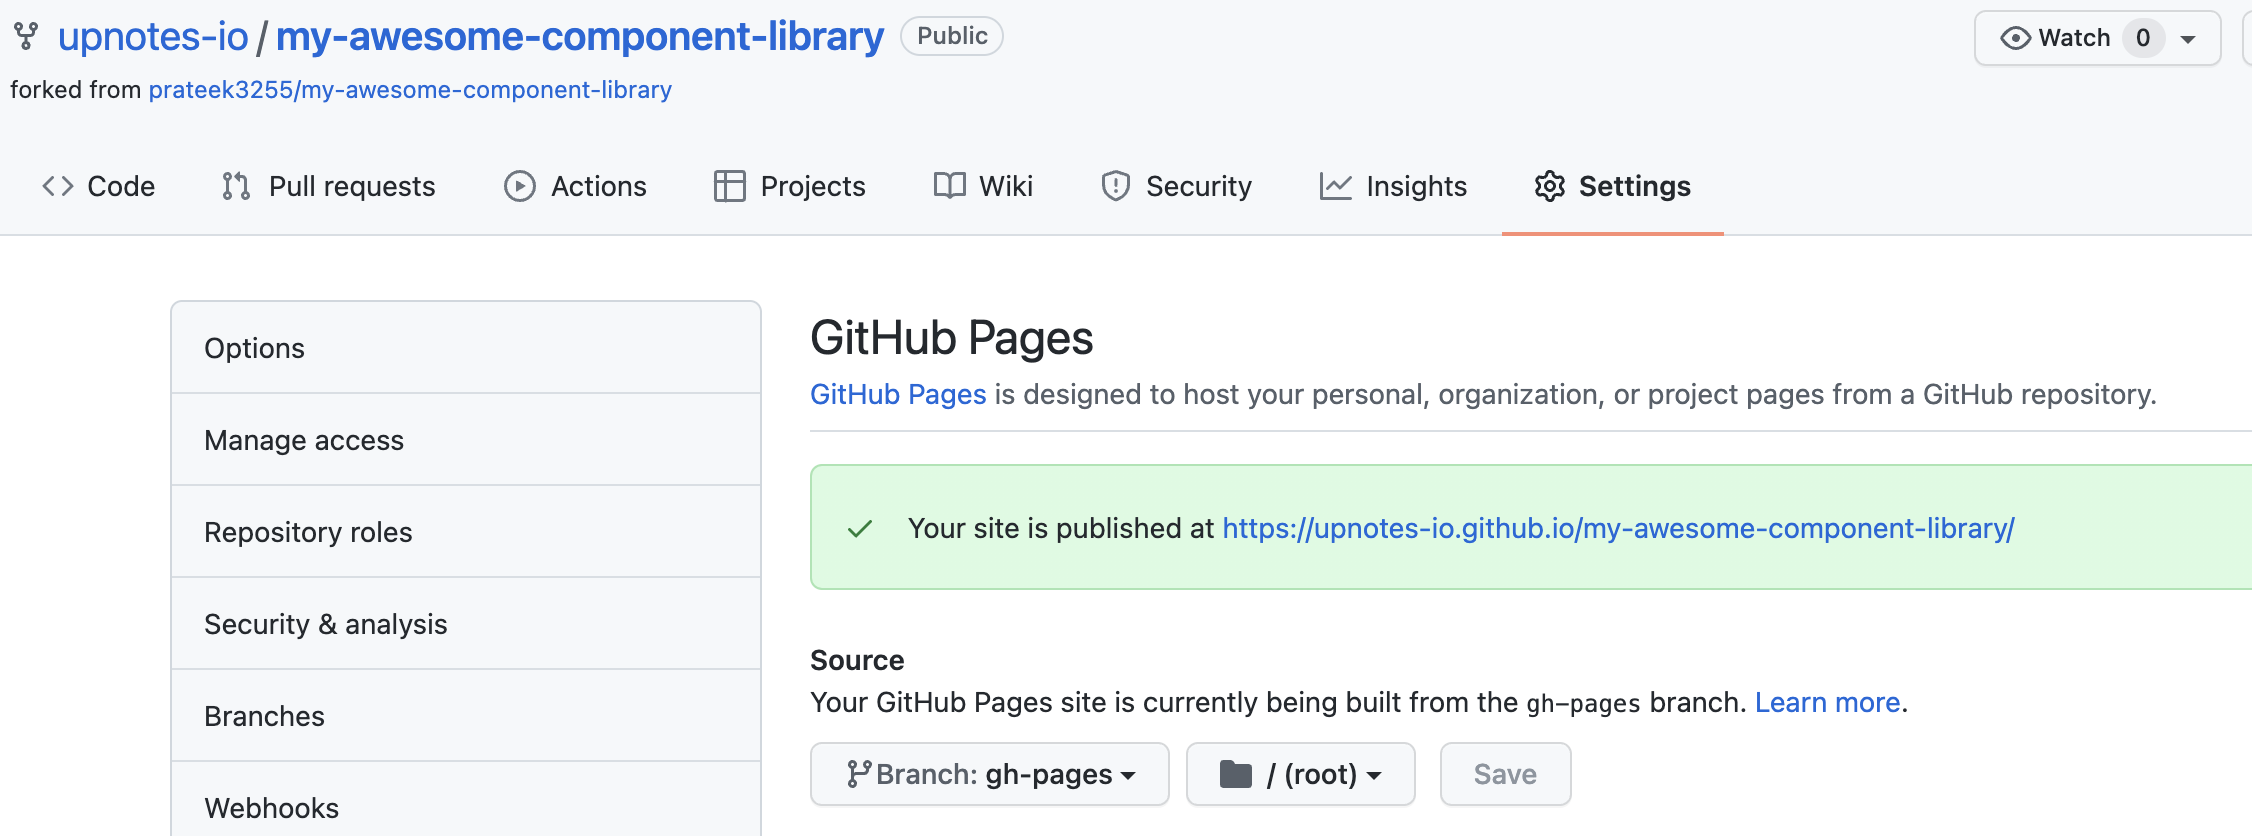Select the Settings tab
Screen dimensions: 2252x836
coord(1613,186)
